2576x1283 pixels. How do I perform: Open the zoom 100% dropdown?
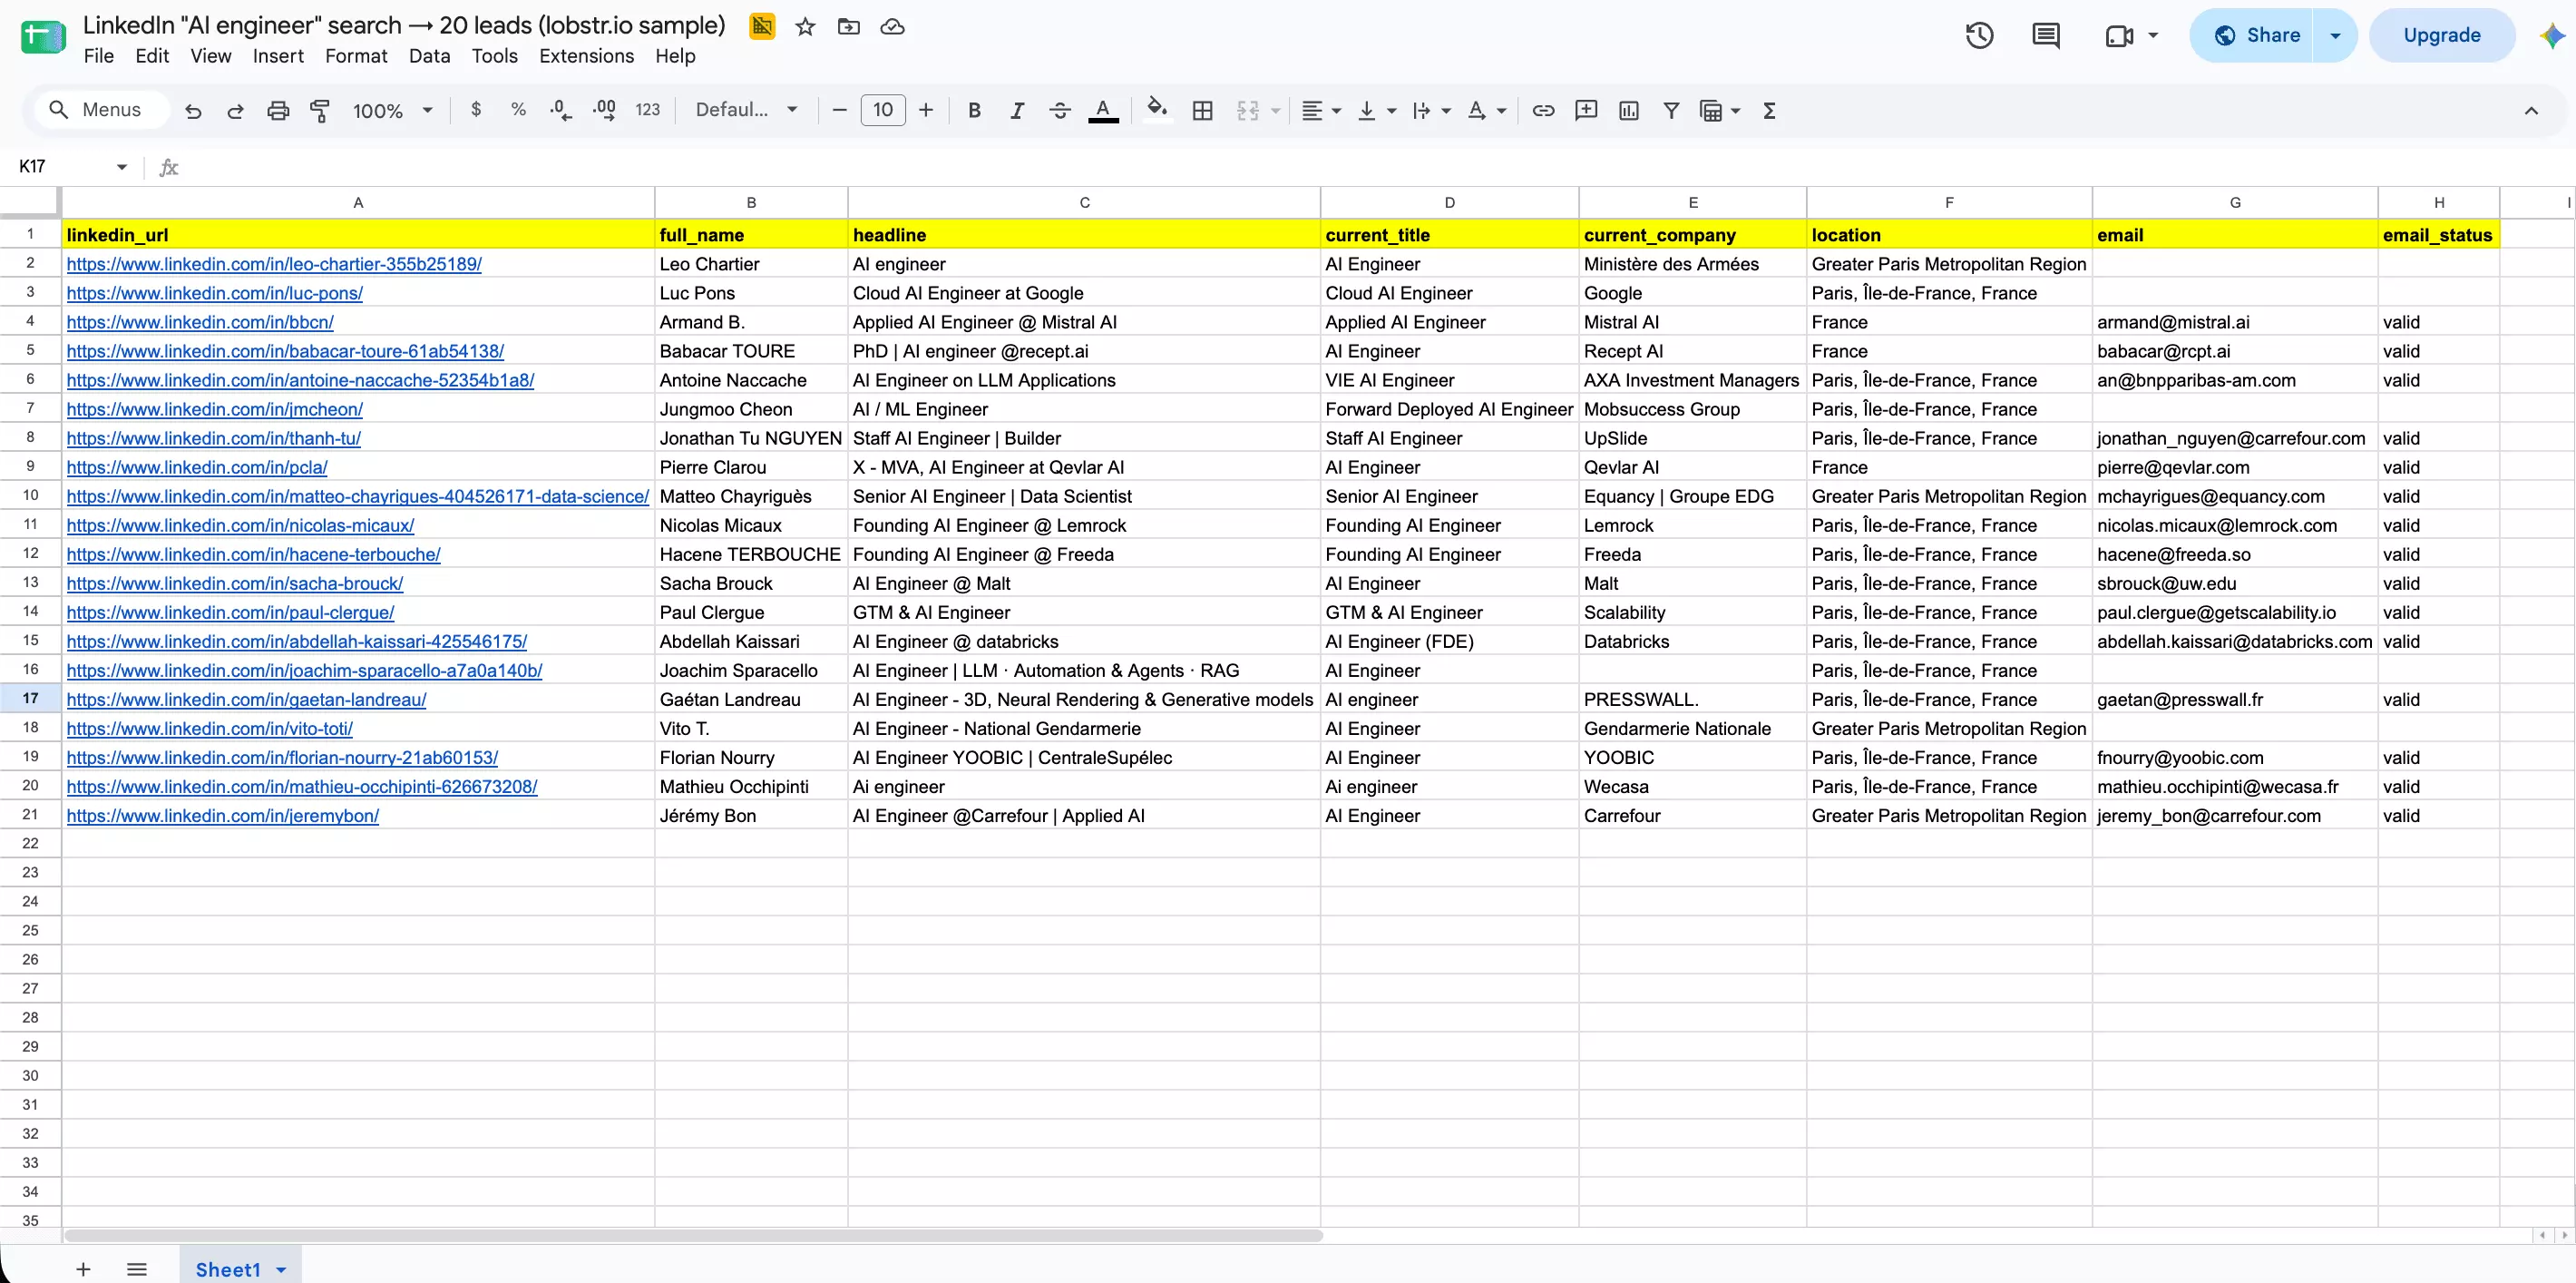[x=393, y=111]
